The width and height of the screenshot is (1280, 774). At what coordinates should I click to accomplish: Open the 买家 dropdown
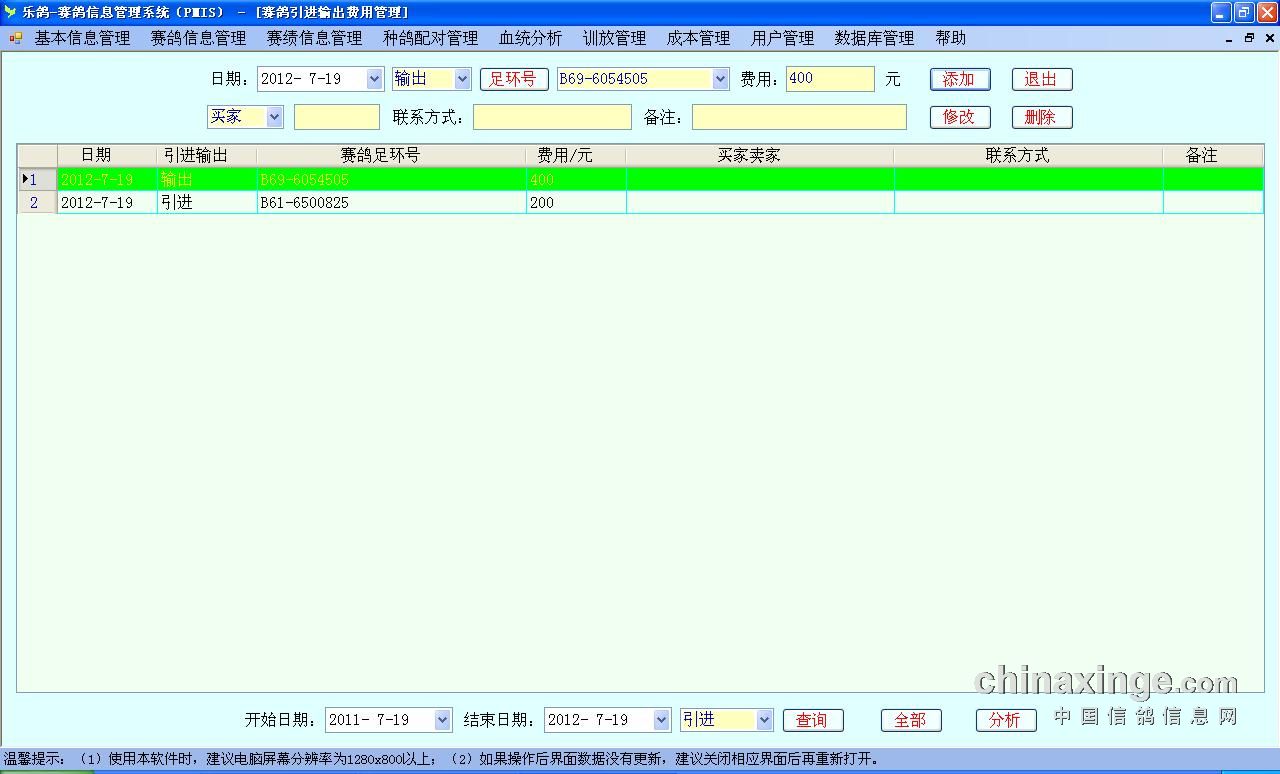(x=274, y=117)
